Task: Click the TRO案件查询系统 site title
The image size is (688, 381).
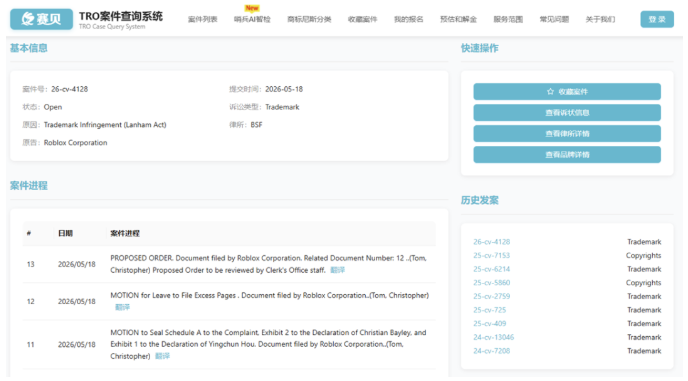Action: 121,16
